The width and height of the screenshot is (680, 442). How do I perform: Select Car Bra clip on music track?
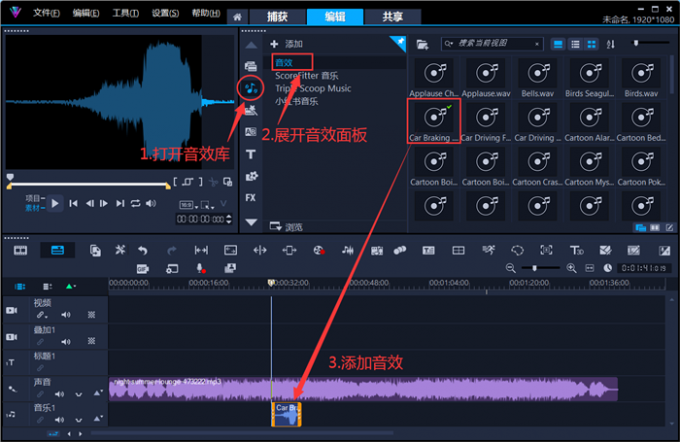[286, 414]
